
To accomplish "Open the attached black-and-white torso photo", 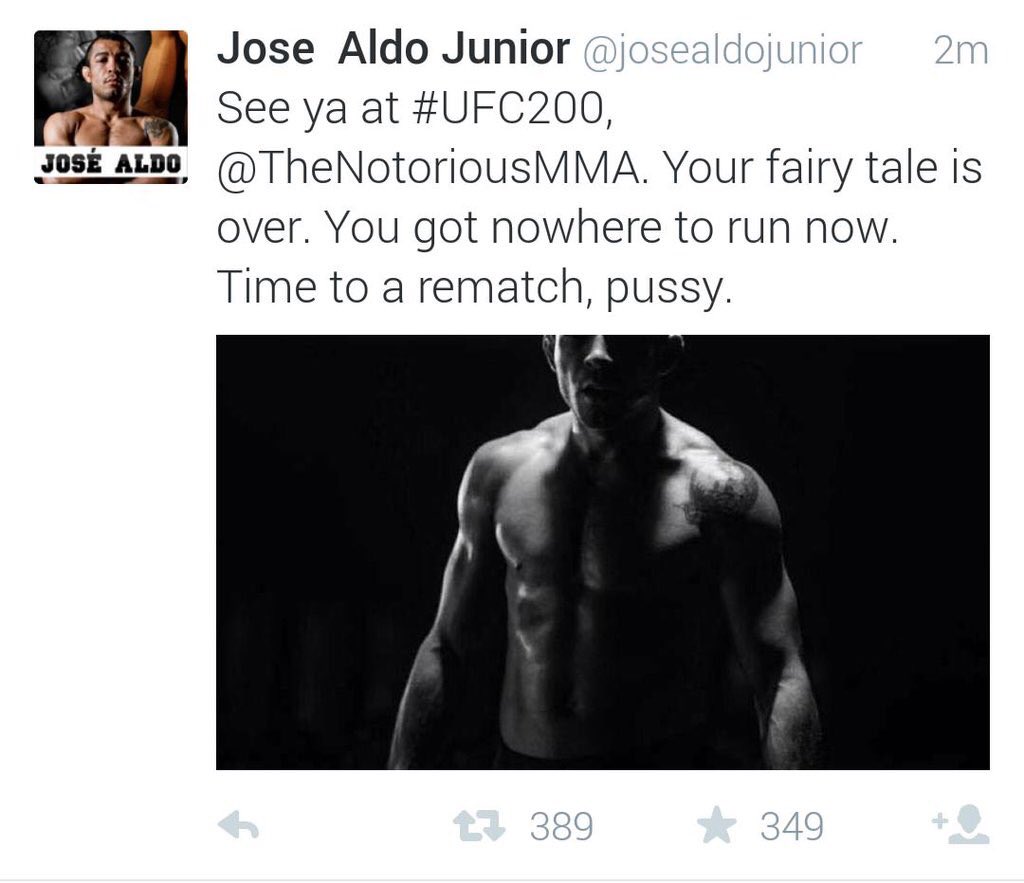I will coord(603,553).
